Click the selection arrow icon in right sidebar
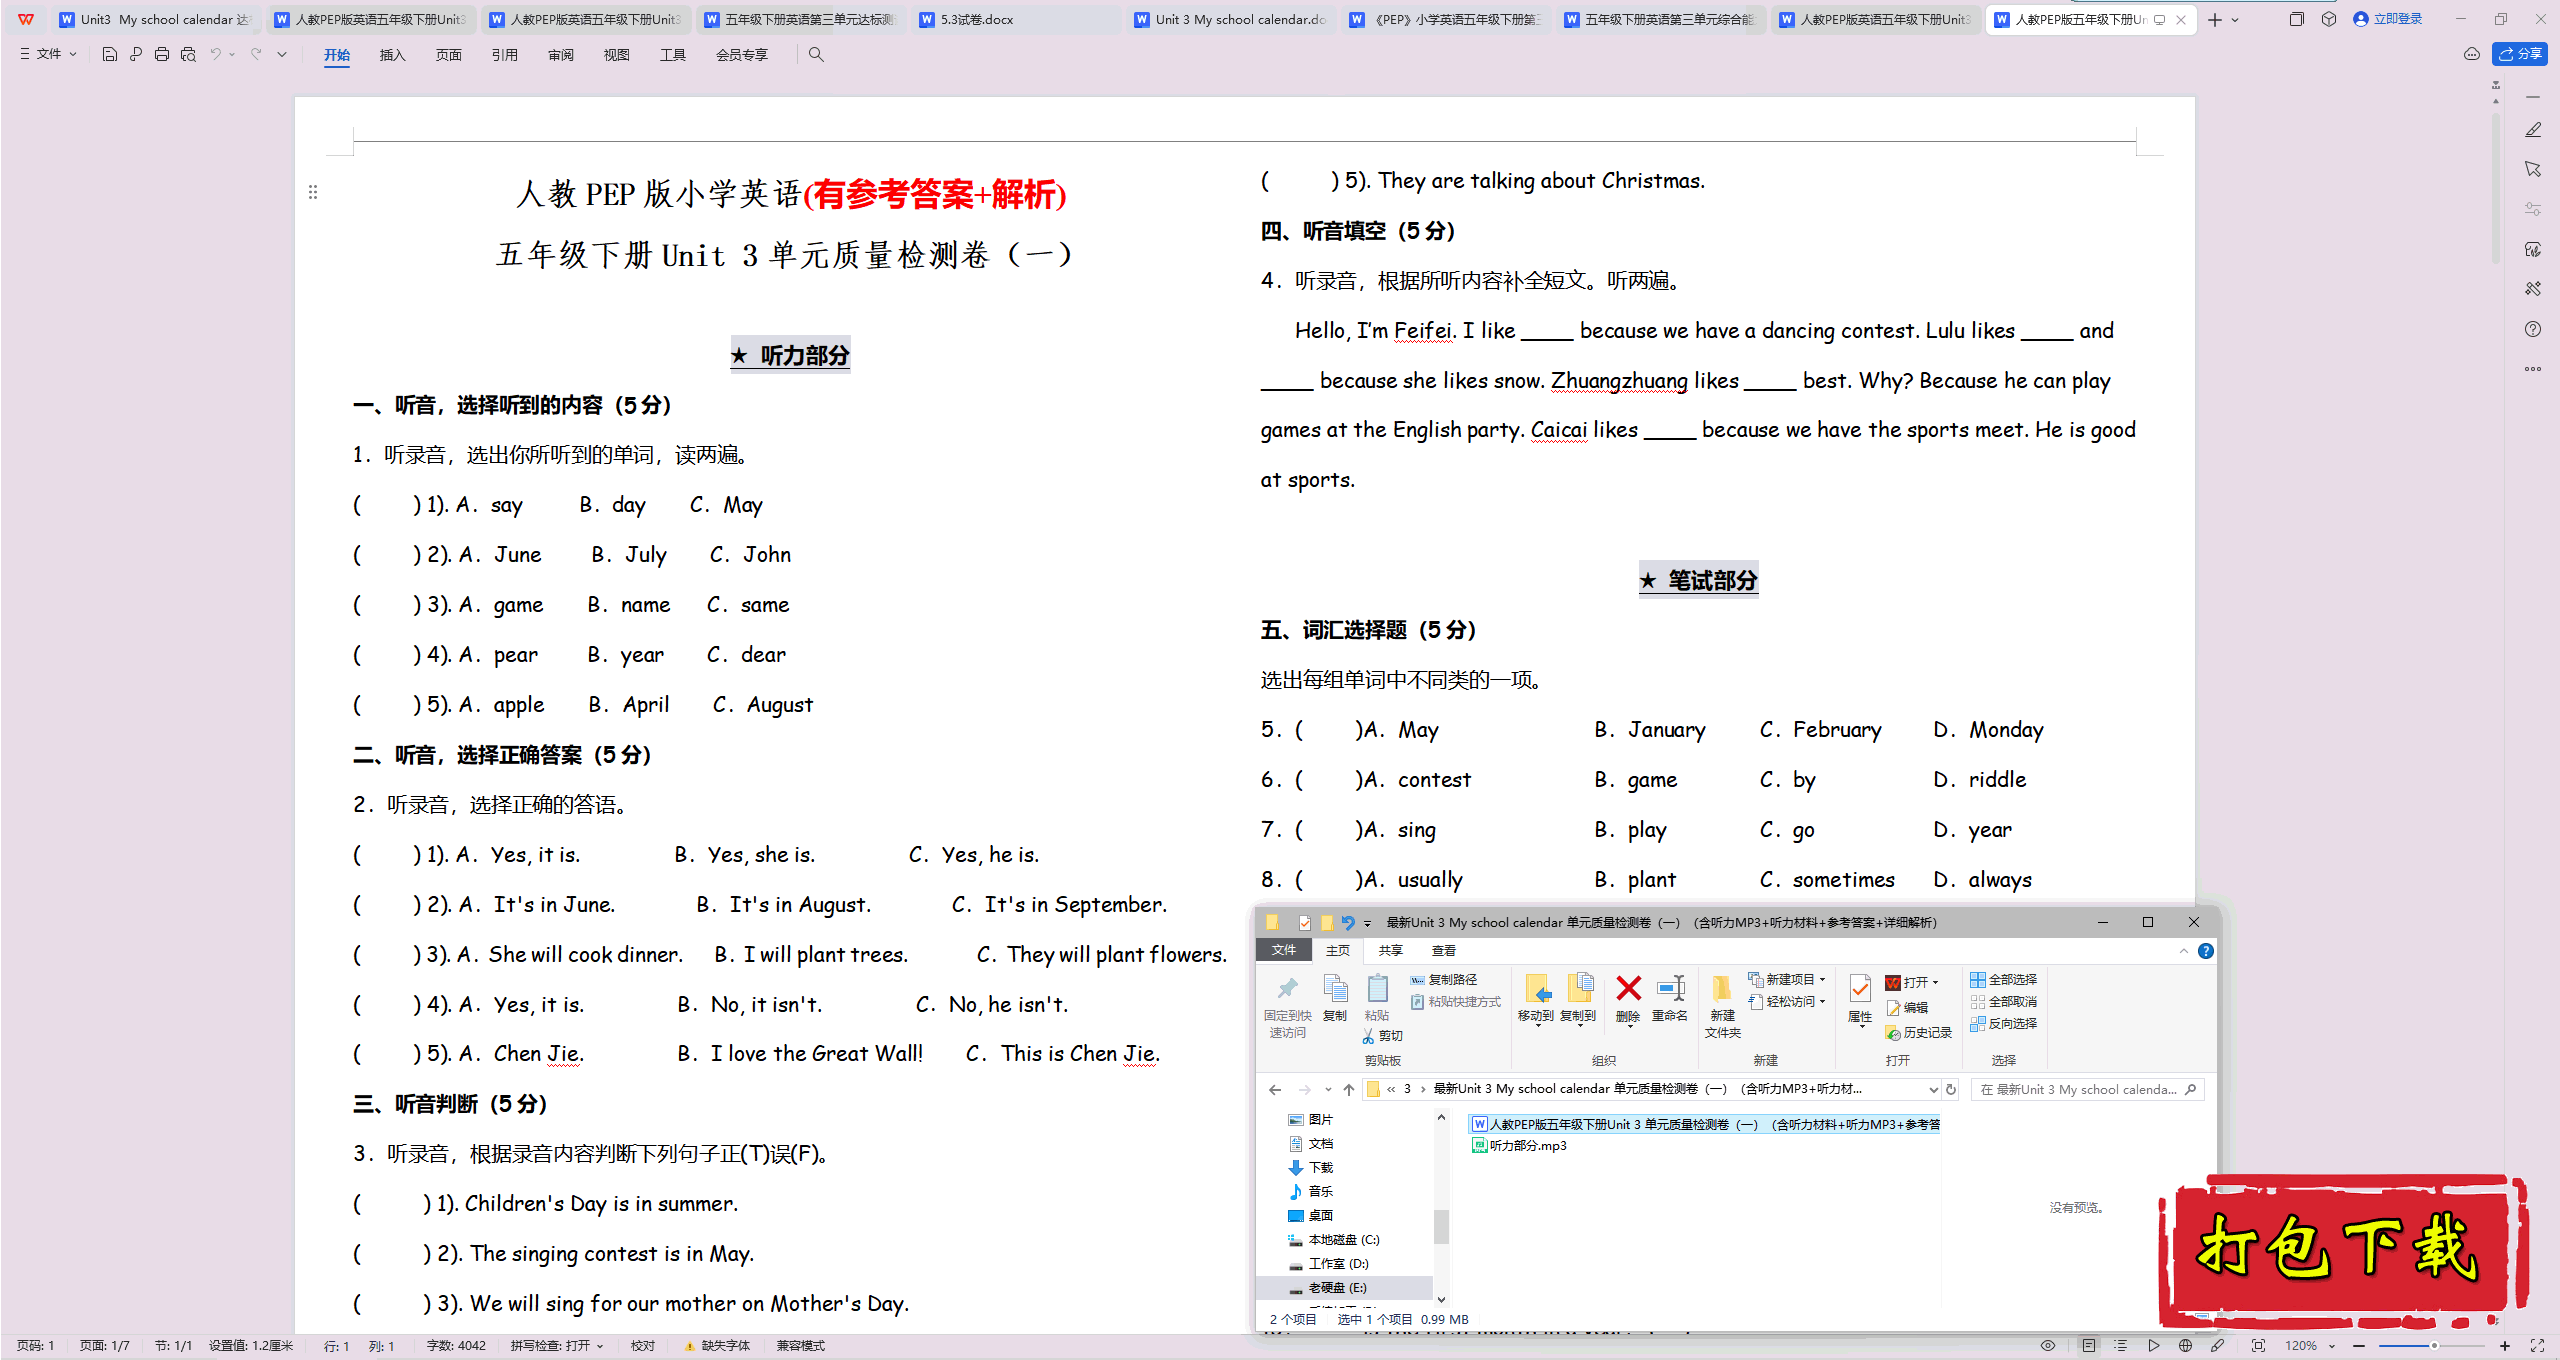2560x1360 pixels. pos(2533,169)
